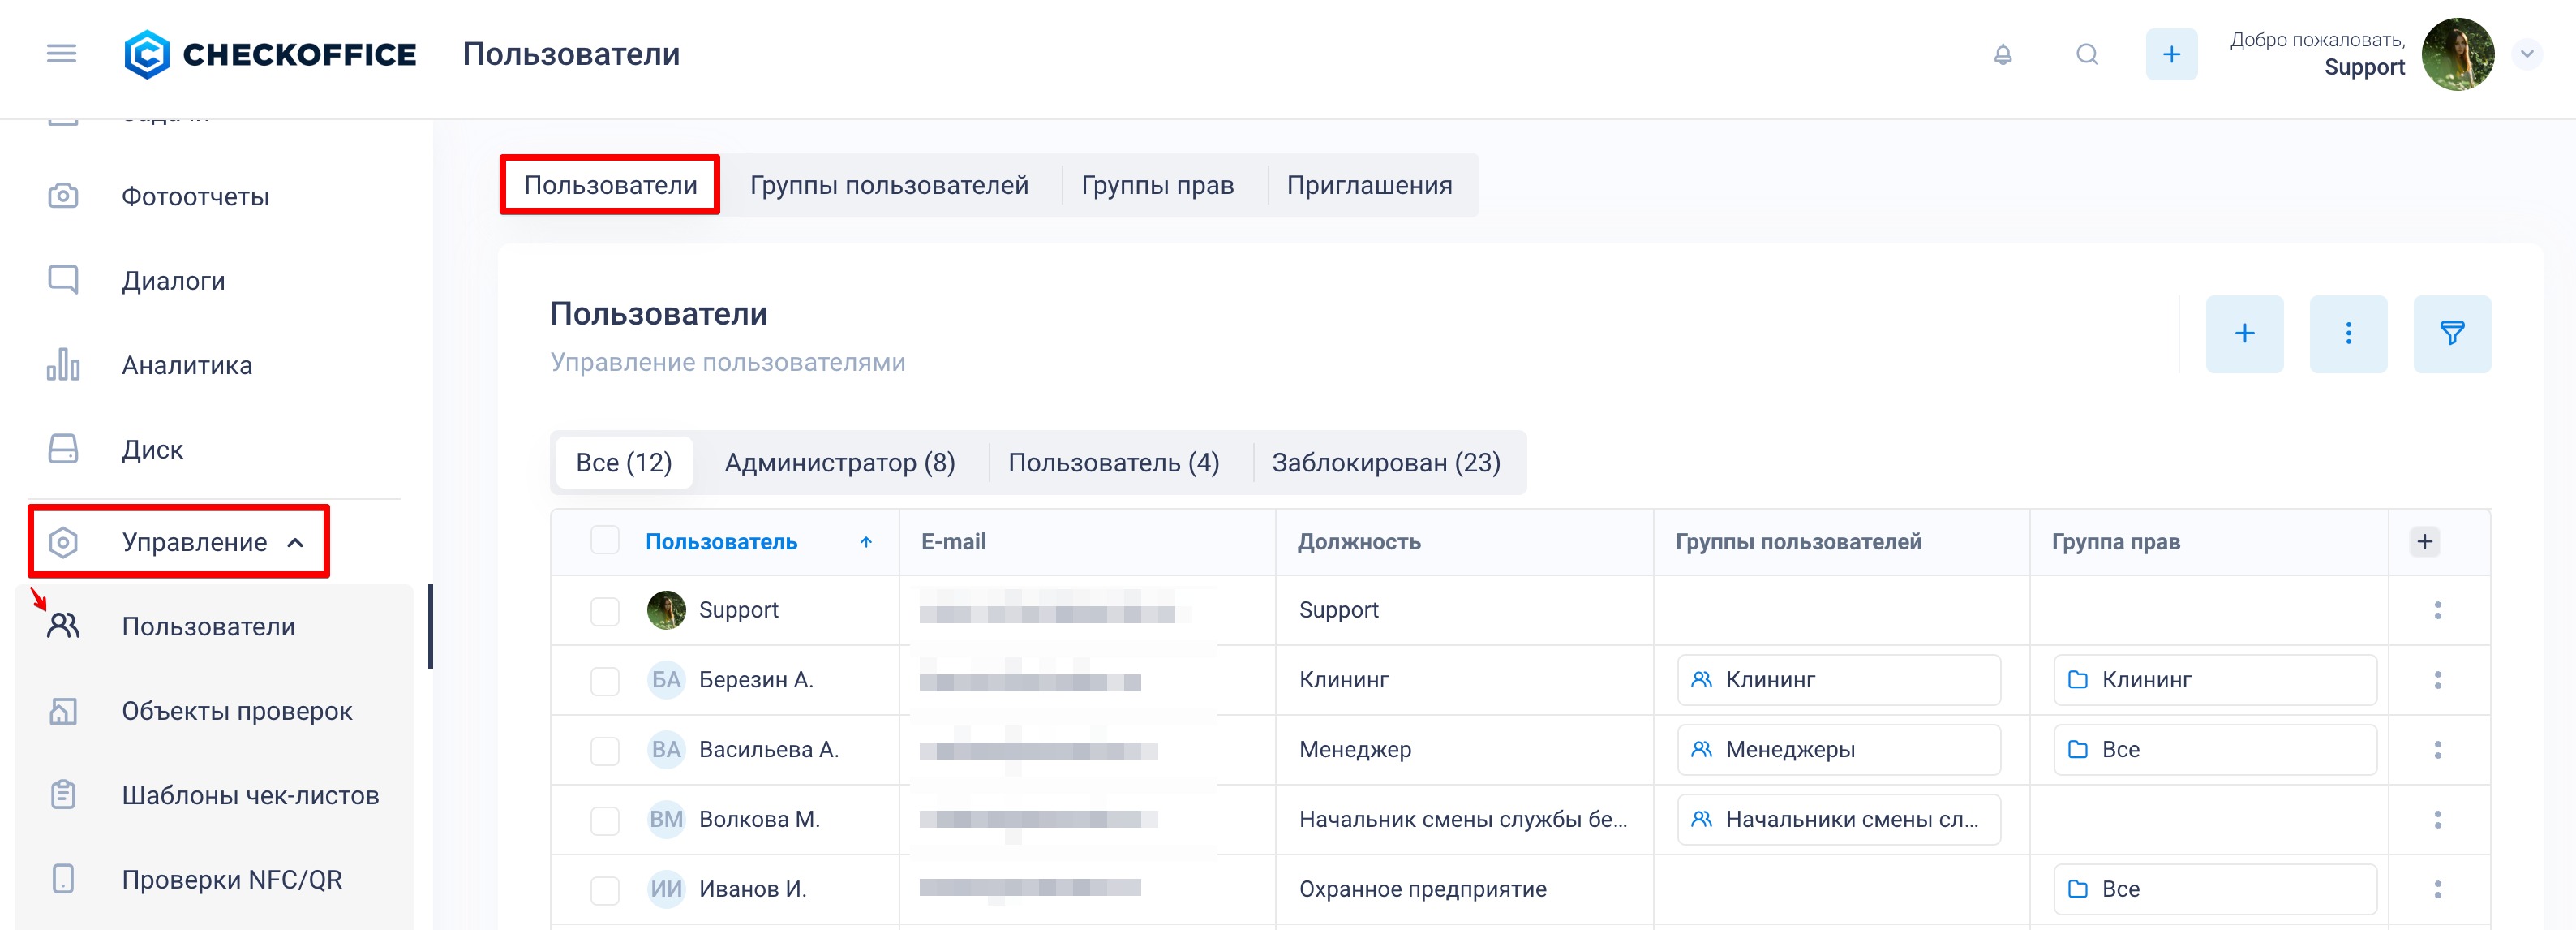The image size is (2576, 930).
Task: Open the three-dot actions menu above the table
Action: [2347, 333]
